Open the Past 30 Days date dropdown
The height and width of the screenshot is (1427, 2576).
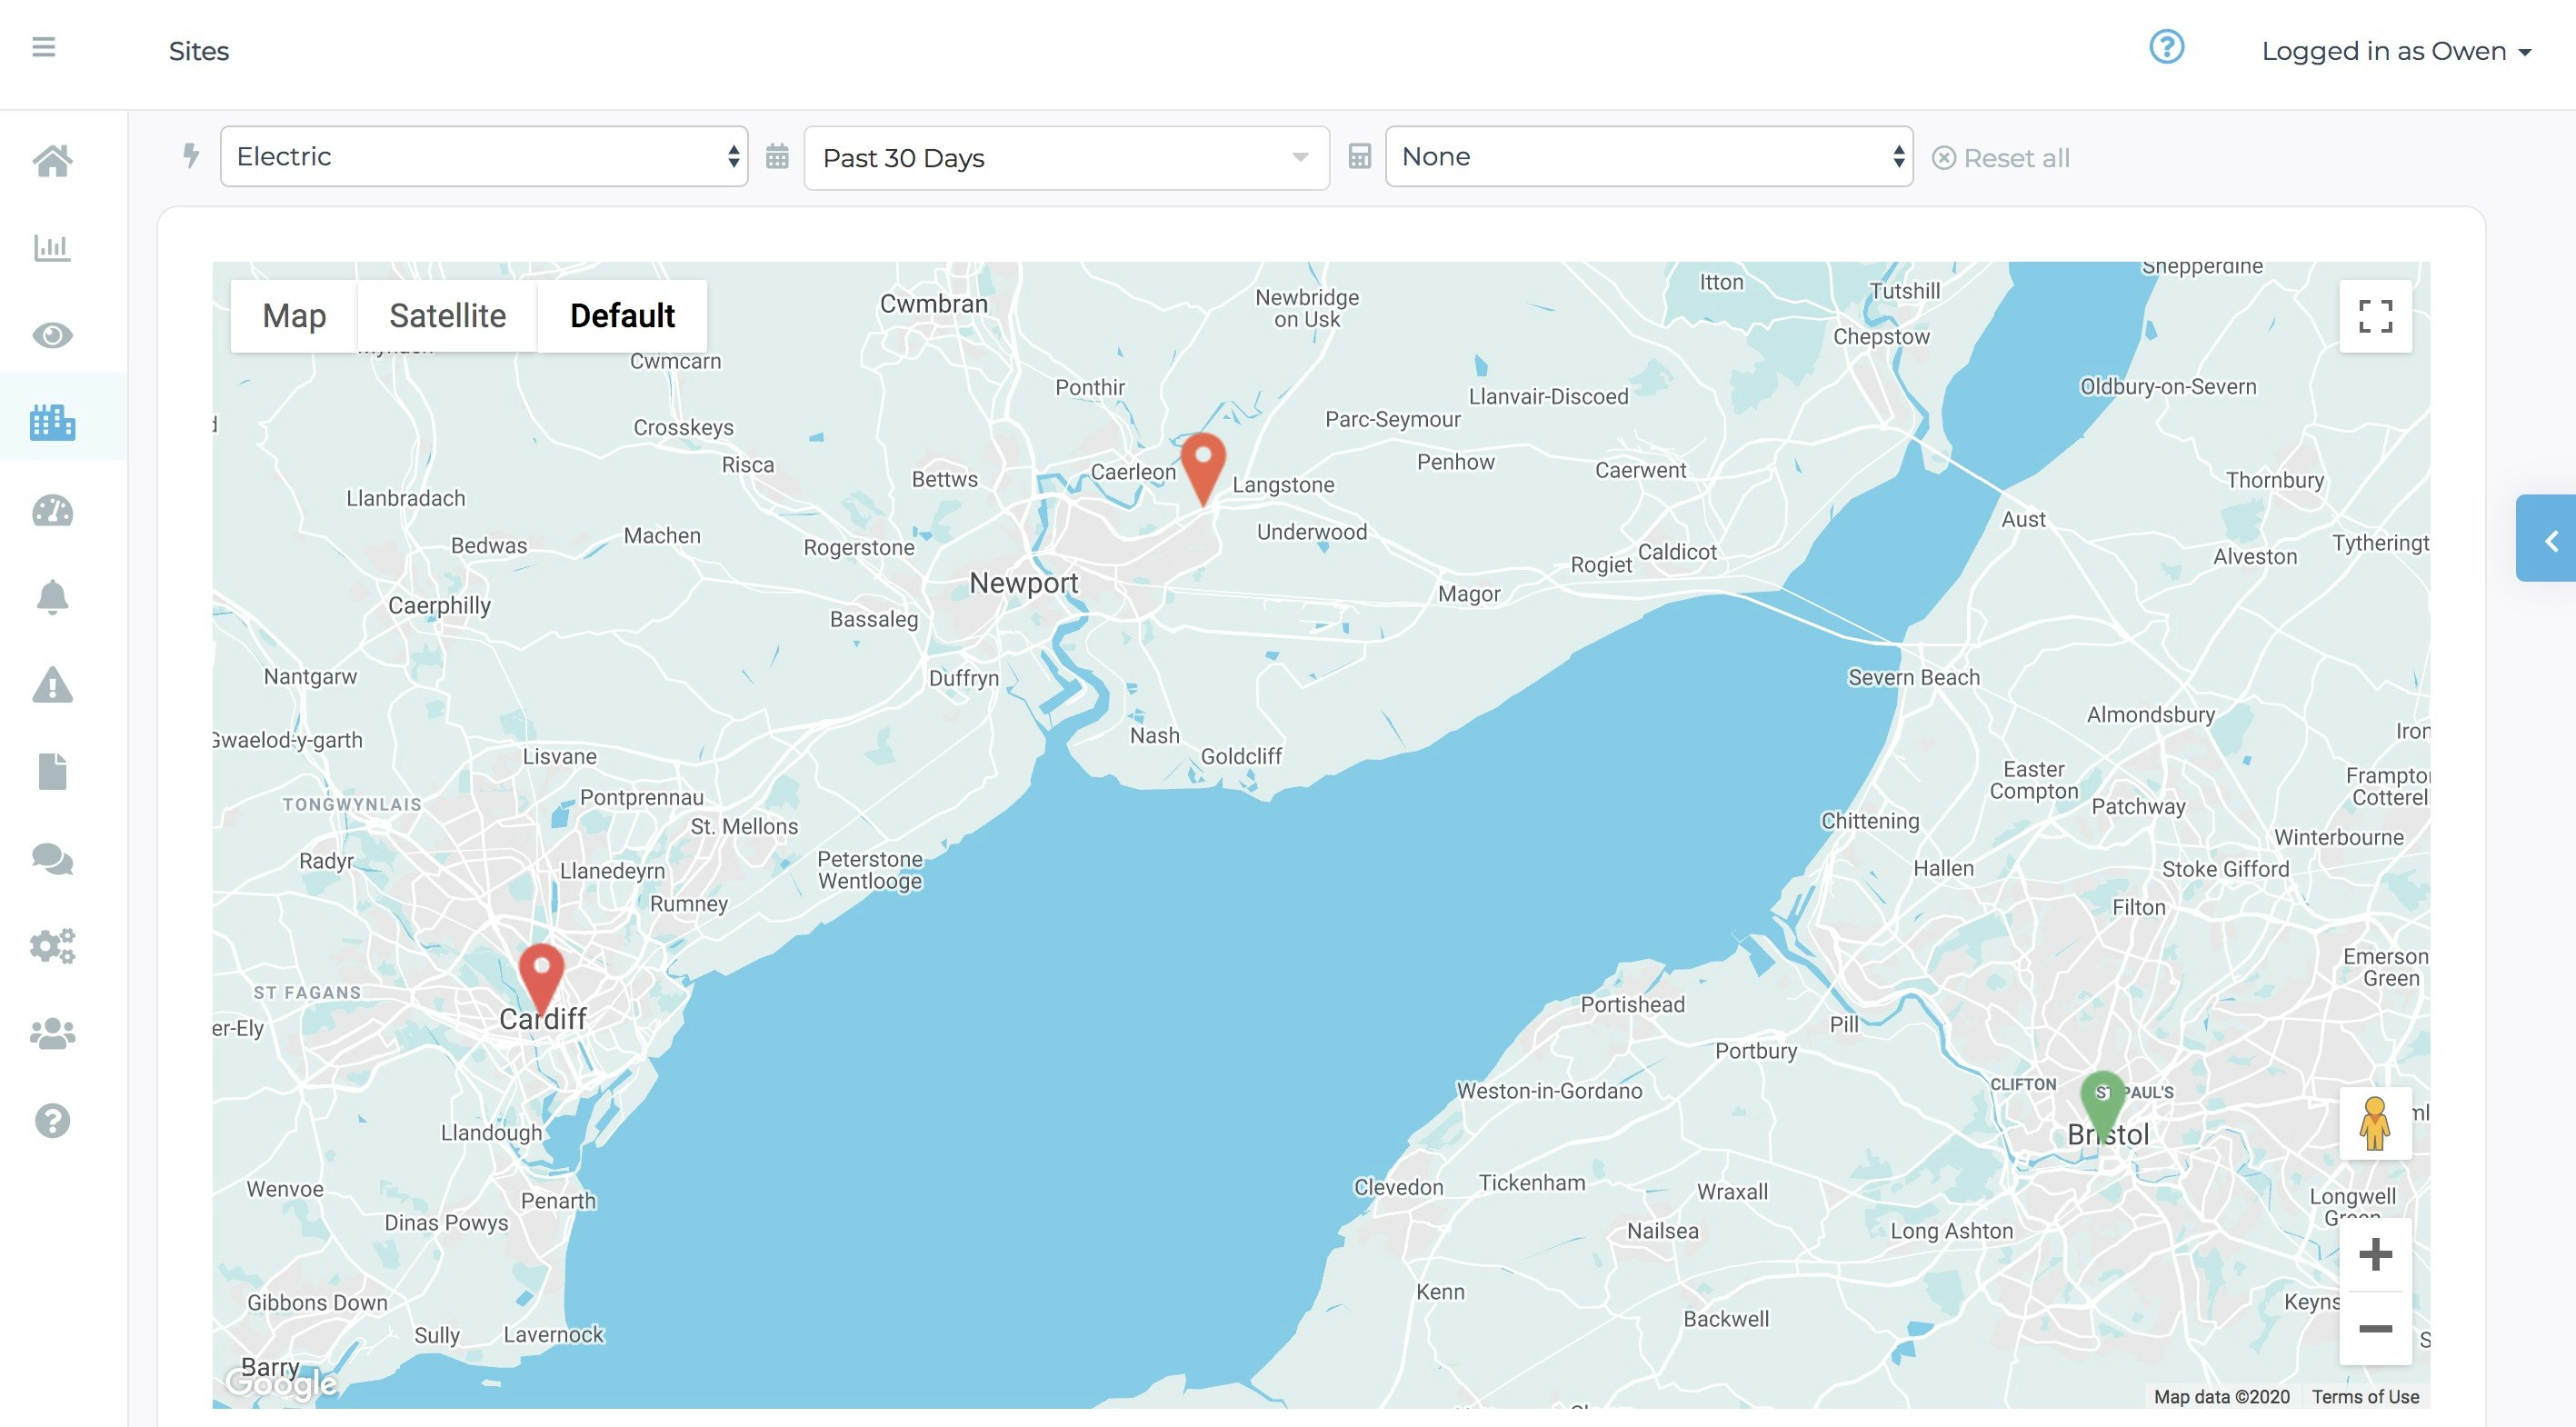[x=1066, y=158]
